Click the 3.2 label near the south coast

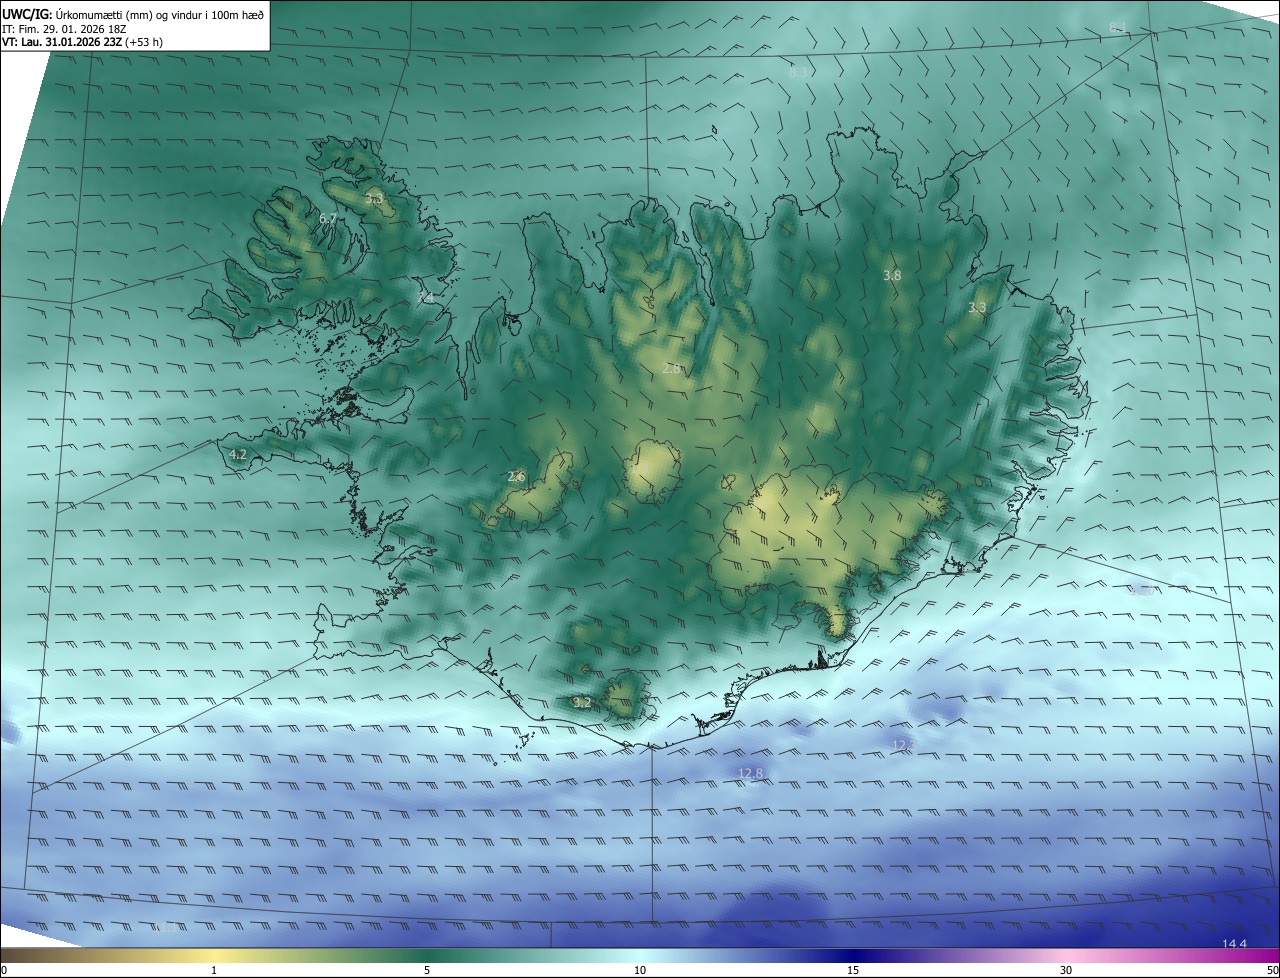(x=581, y=703)
